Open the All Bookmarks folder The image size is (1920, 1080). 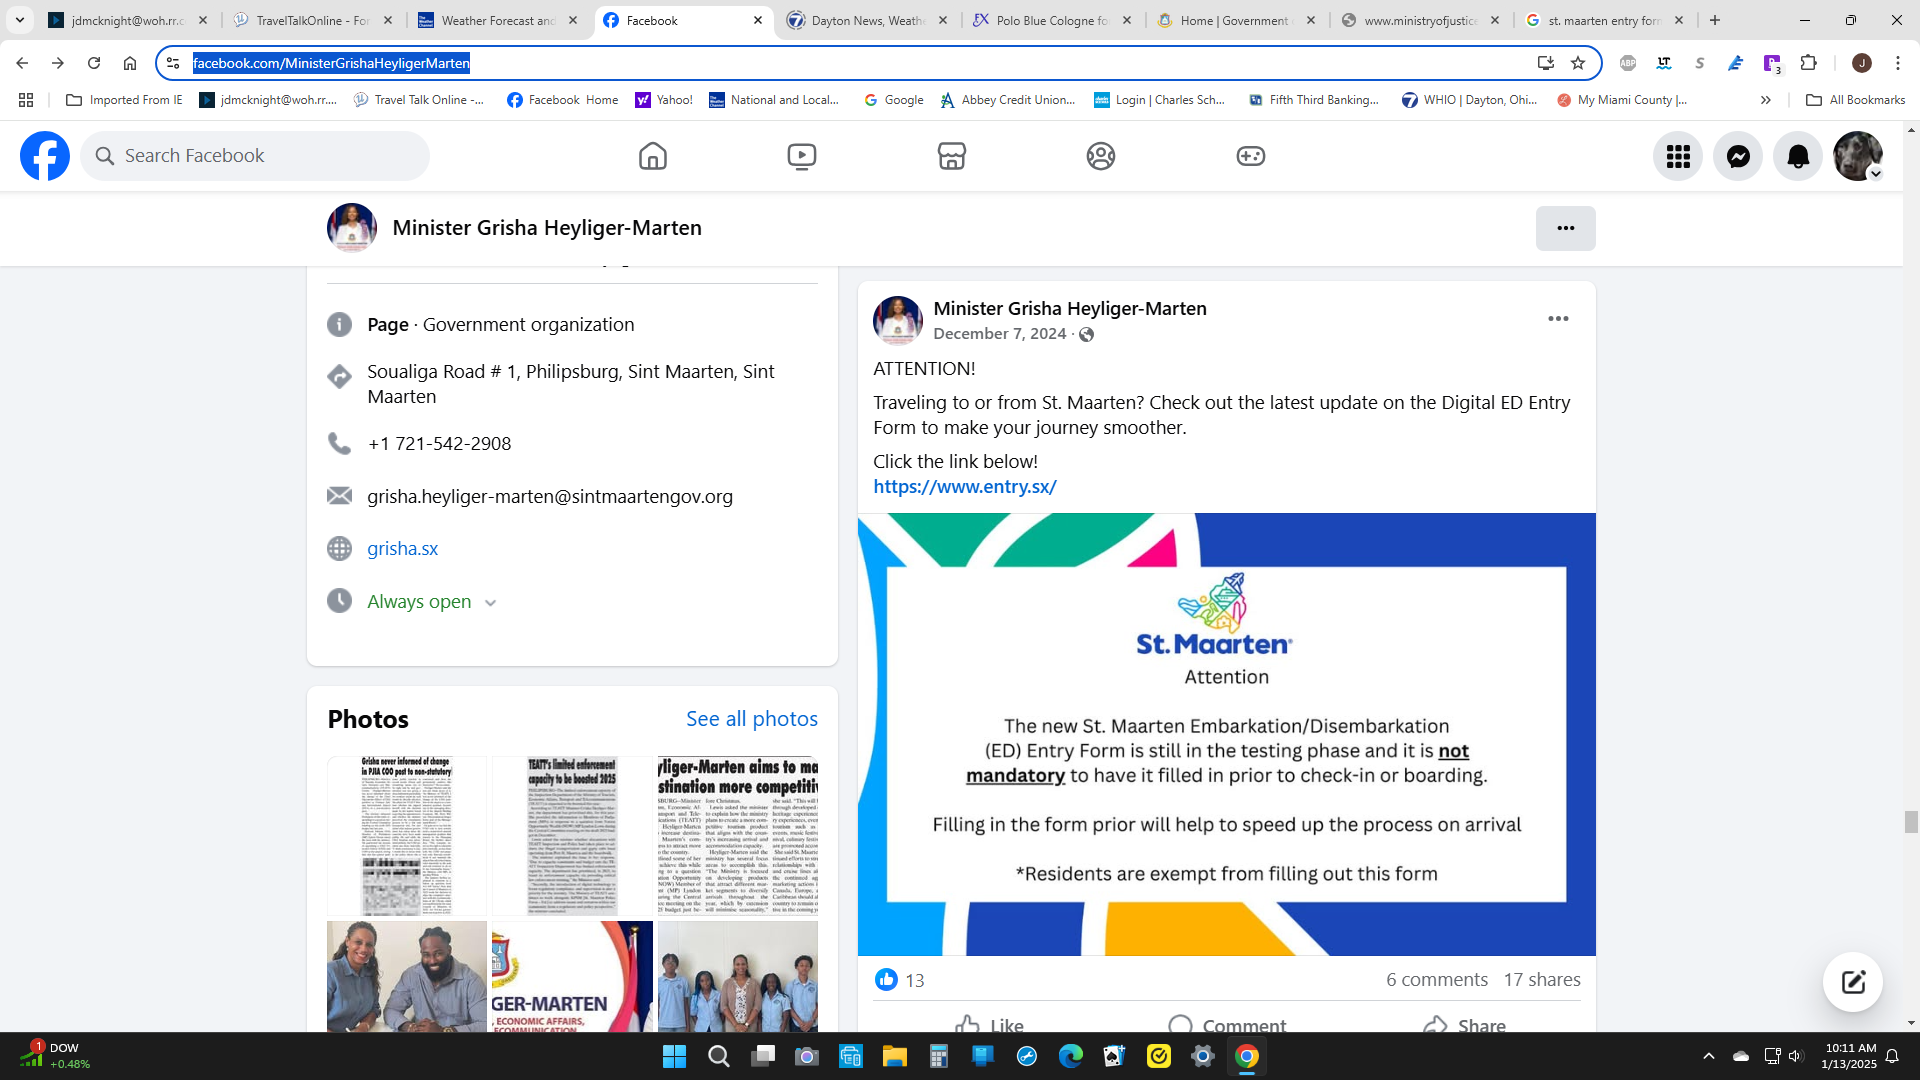pyautogui.click(x=1856, y=100)
